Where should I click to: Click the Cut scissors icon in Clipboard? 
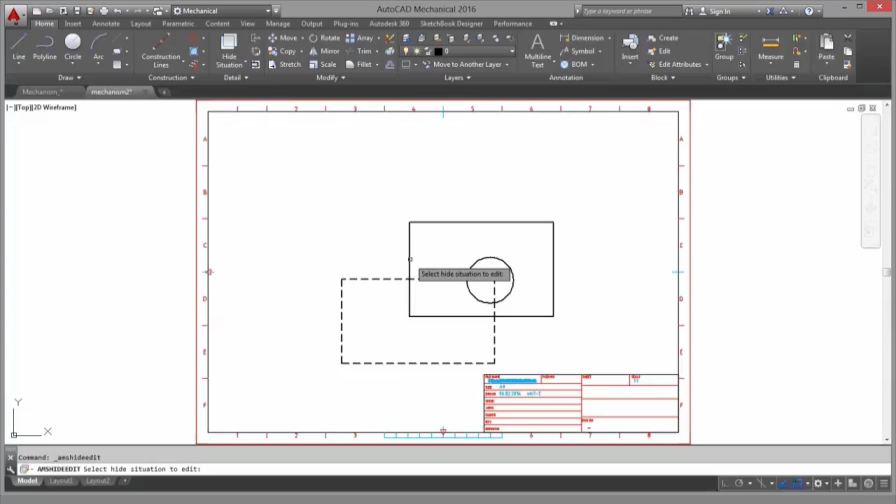(847, 38)
